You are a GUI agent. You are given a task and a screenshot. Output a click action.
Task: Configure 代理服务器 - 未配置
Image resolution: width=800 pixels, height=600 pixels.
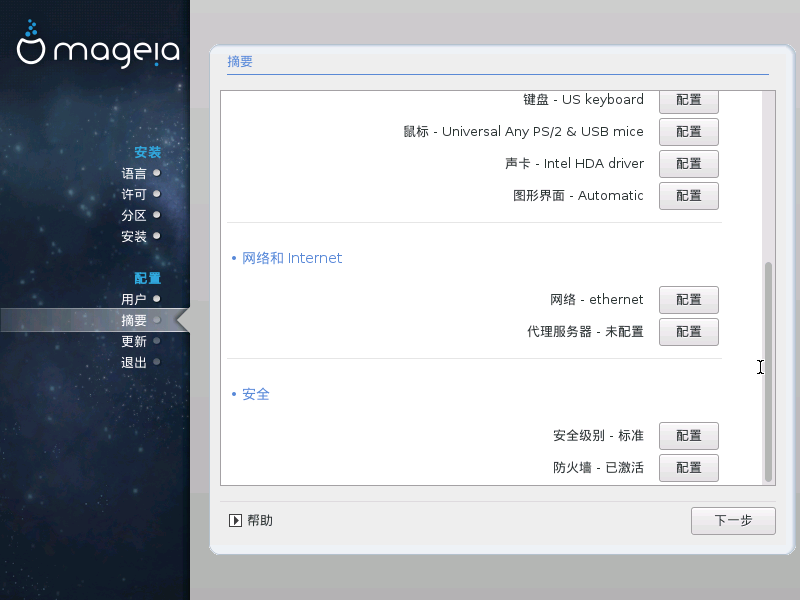689,332
